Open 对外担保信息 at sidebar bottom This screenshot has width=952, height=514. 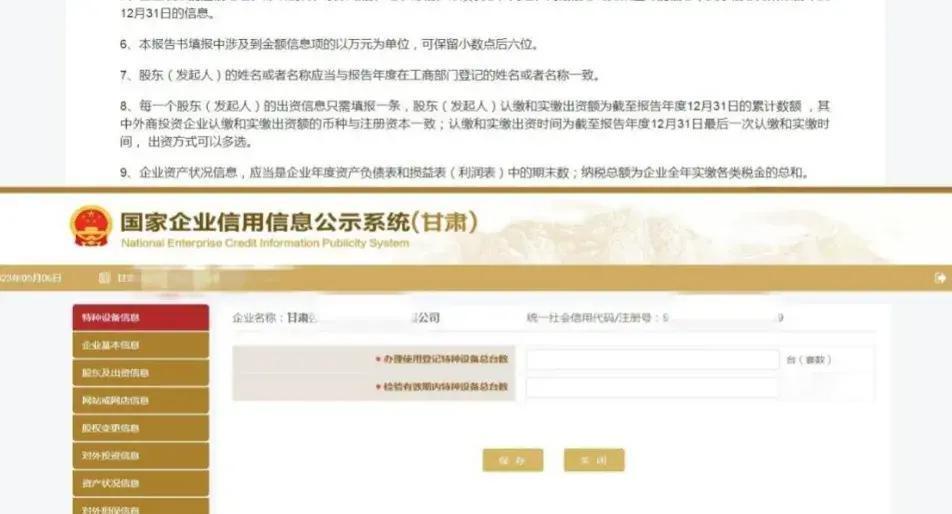pos(141,507)
